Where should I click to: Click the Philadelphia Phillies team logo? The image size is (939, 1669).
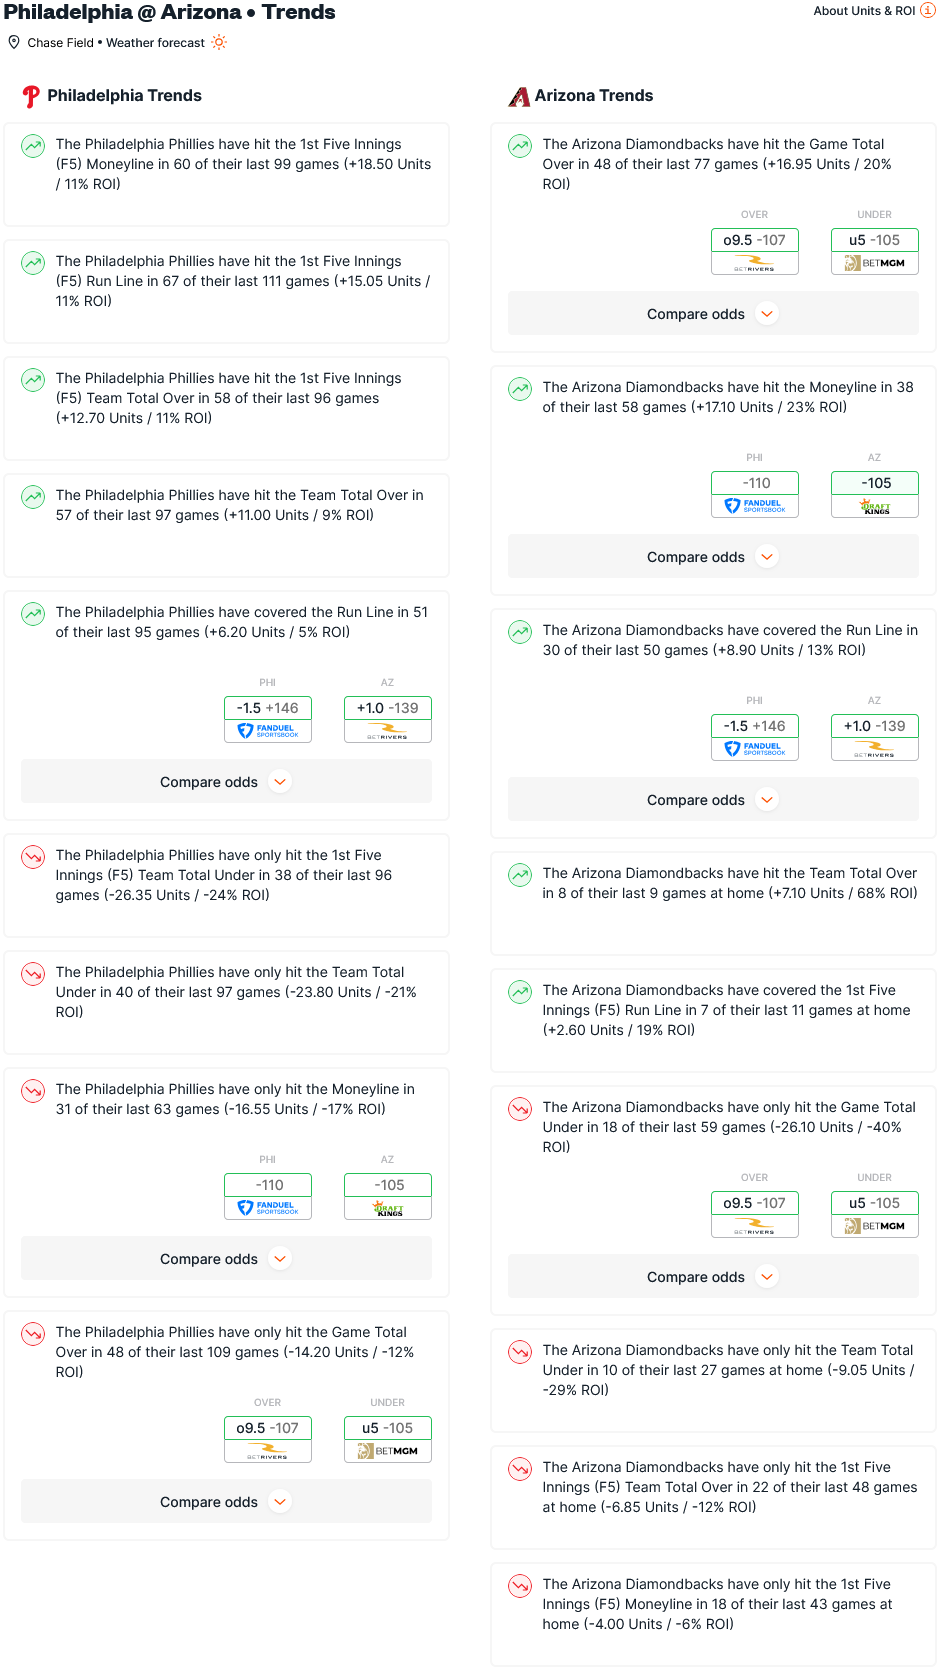(x=31, y=96)
